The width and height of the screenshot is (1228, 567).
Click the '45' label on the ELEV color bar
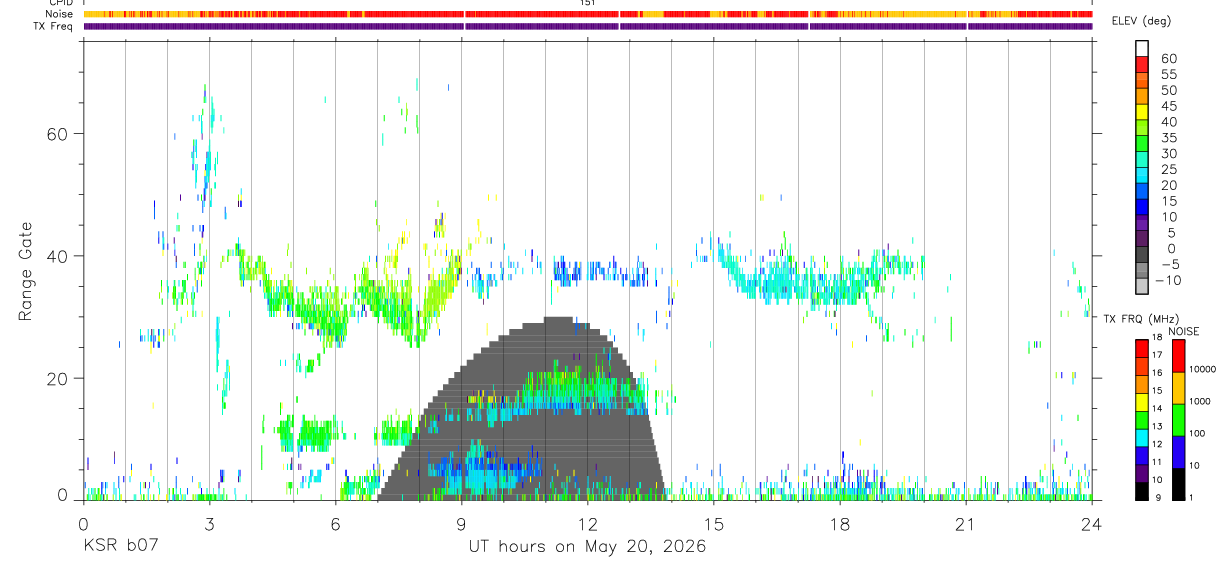[x=1168, y=106]
